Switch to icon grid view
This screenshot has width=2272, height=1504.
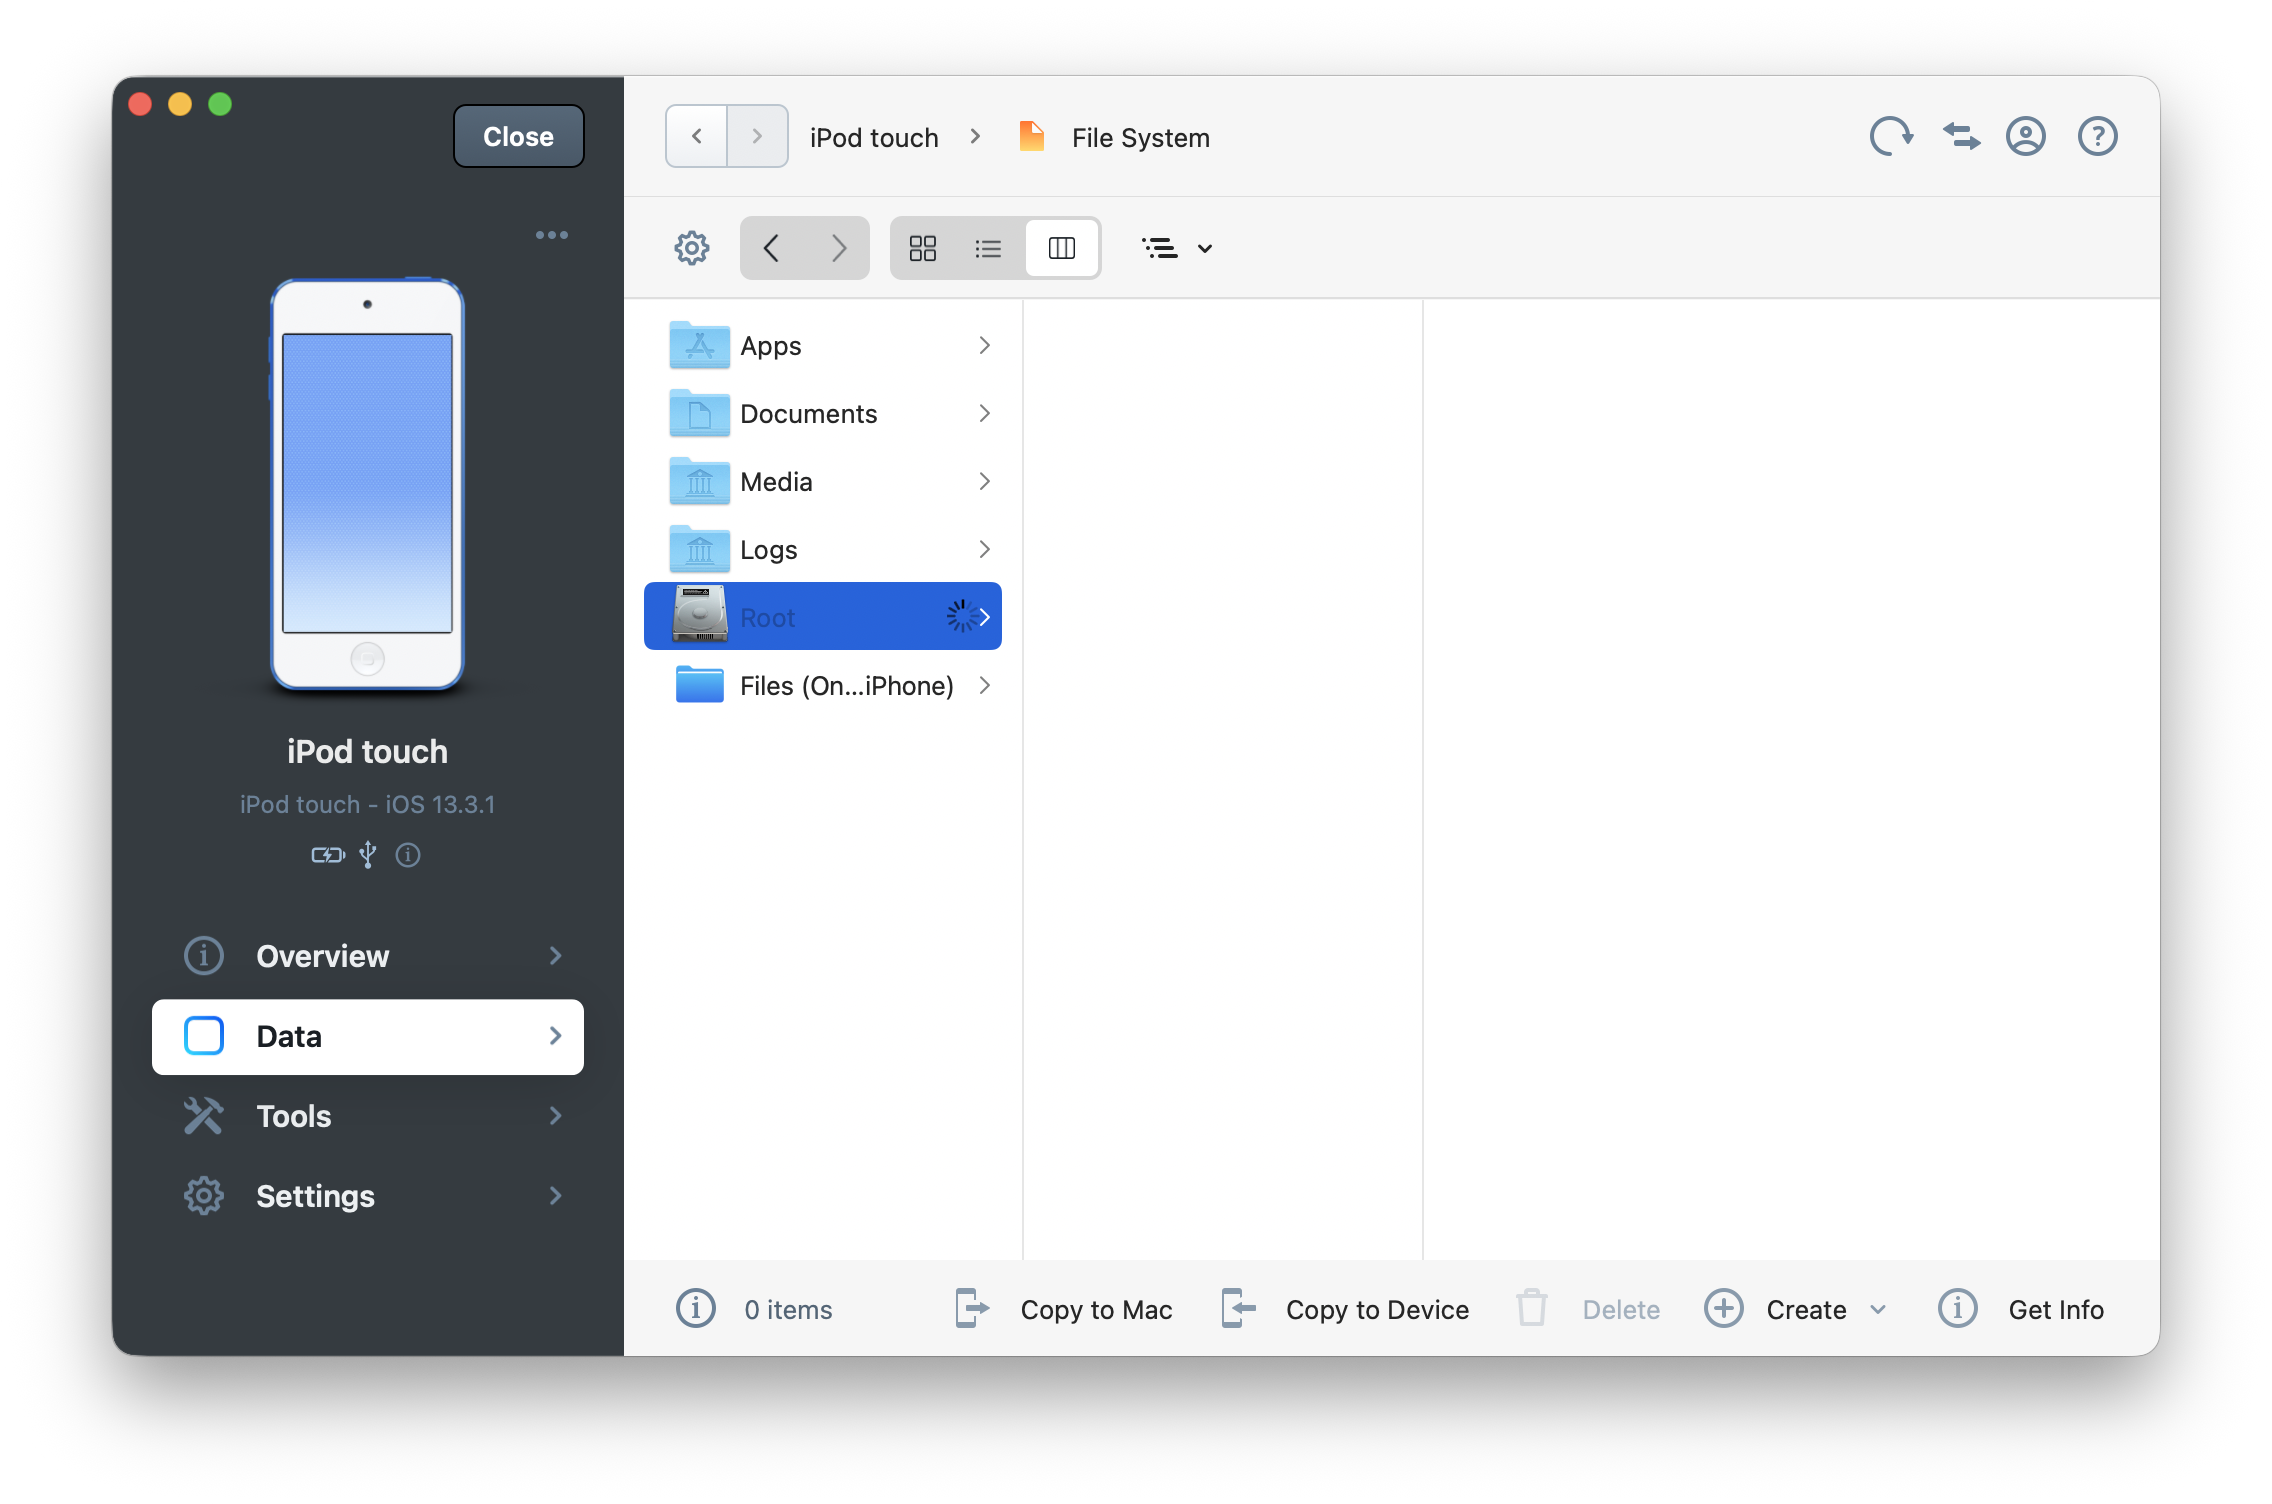[922, 248]
